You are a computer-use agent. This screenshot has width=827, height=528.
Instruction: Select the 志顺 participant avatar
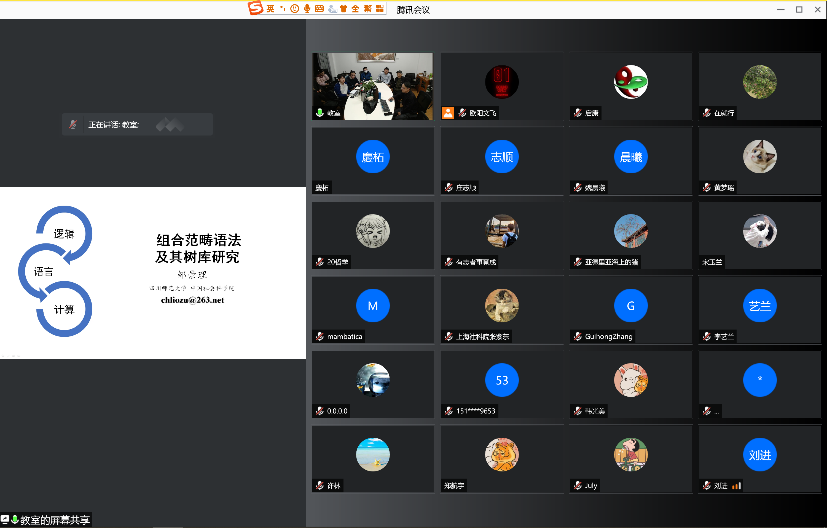coord(500,156)
